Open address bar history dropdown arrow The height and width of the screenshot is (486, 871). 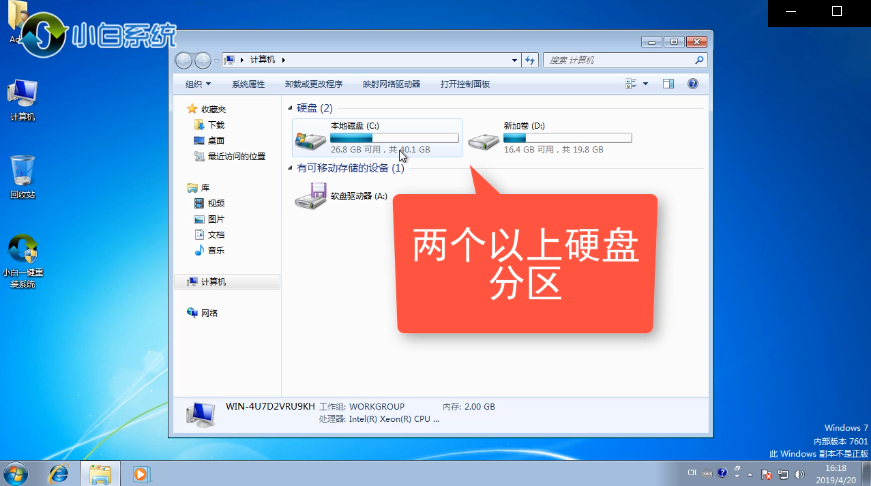click(x=514, y=60)
